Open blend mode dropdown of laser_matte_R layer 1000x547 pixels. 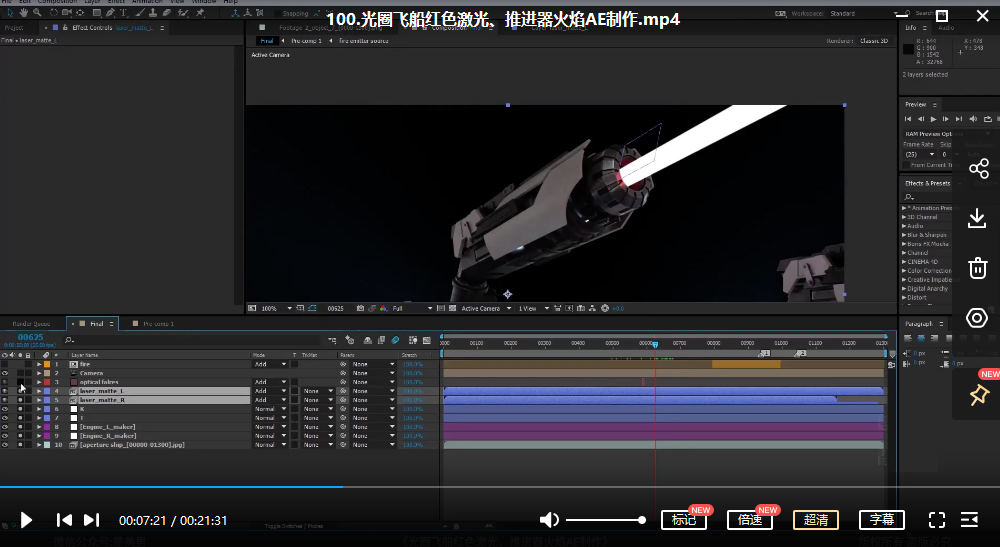click(x=270, y=400)
